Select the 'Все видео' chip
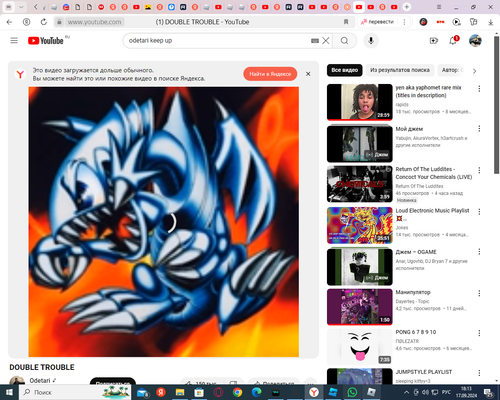The width and height of the screenshot is (500, 400). pyautogui.click(x=345, y=70)
